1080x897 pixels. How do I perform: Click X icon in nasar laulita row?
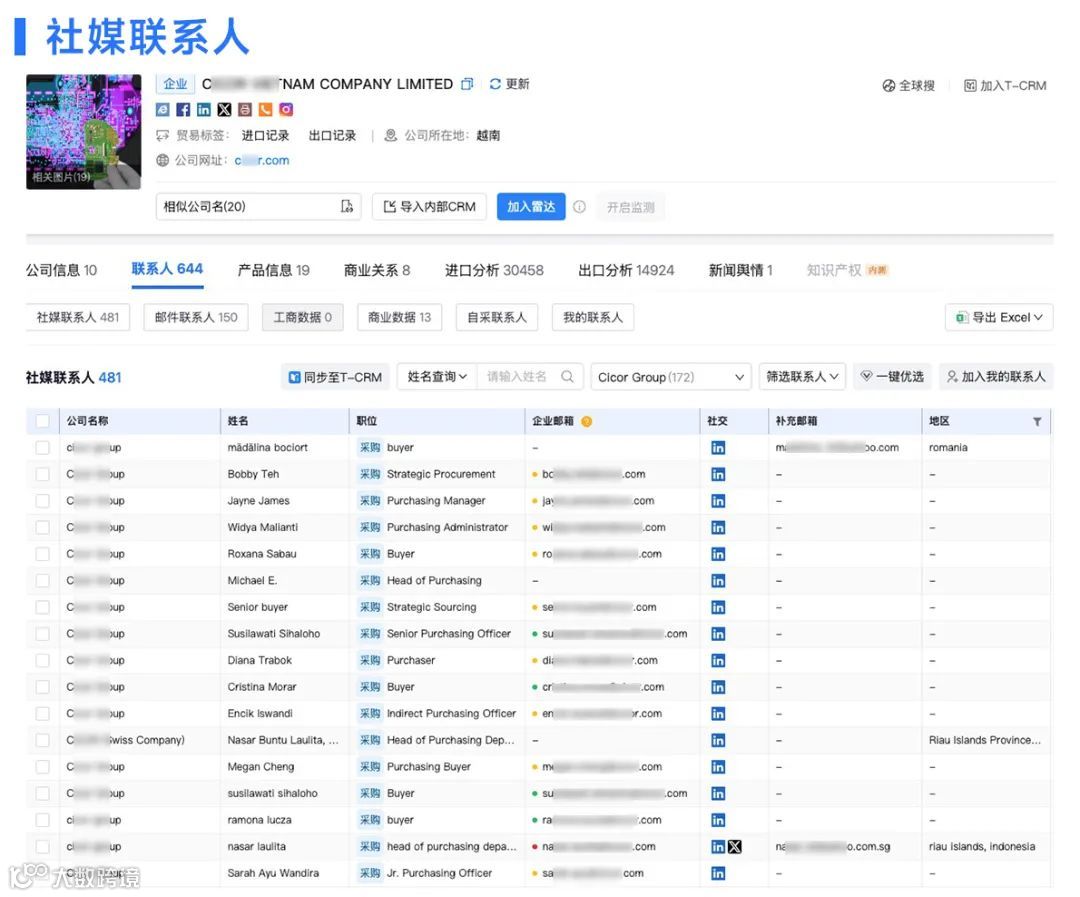coord(735,847)
